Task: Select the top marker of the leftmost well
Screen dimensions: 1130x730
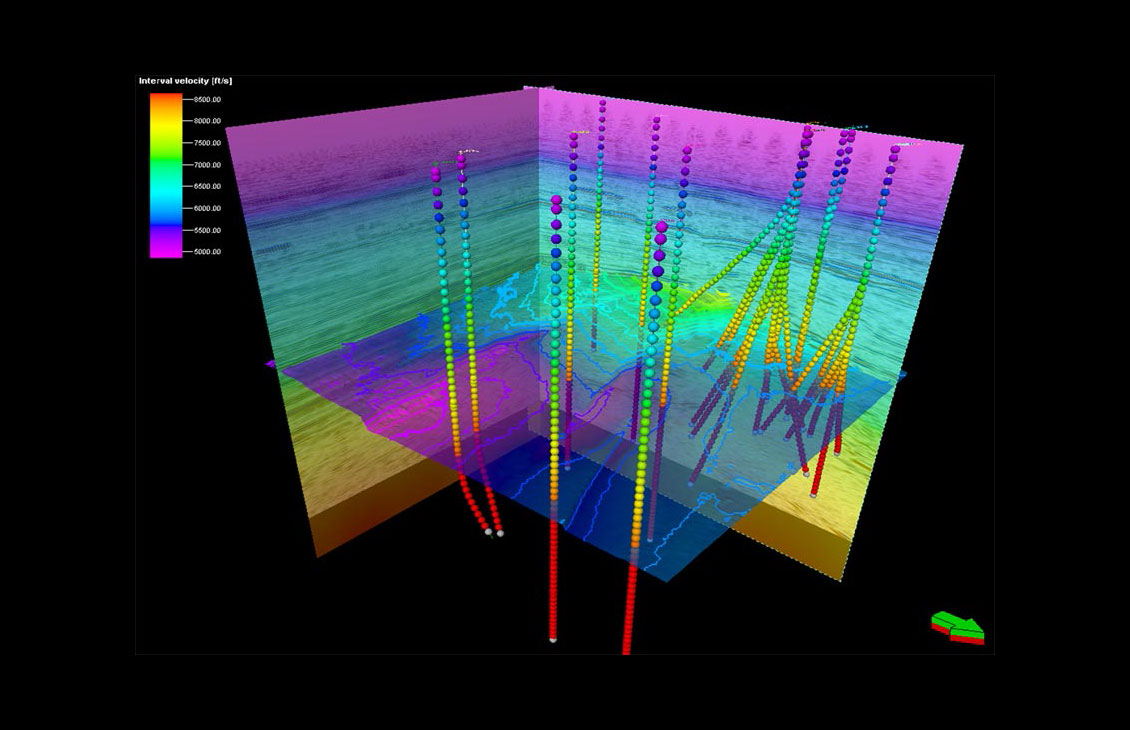Action: click(436, 174)
